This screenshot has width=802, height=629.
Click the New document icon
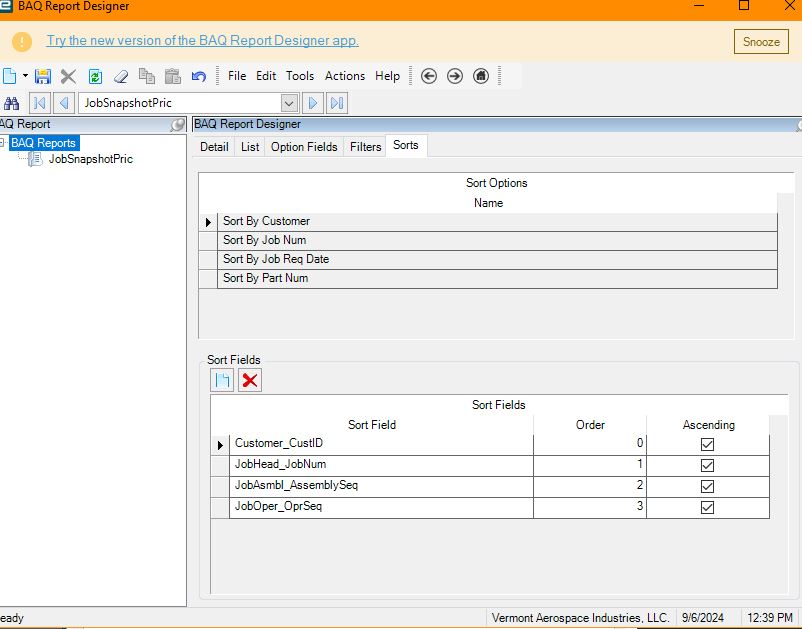click(x=9, y=76)
